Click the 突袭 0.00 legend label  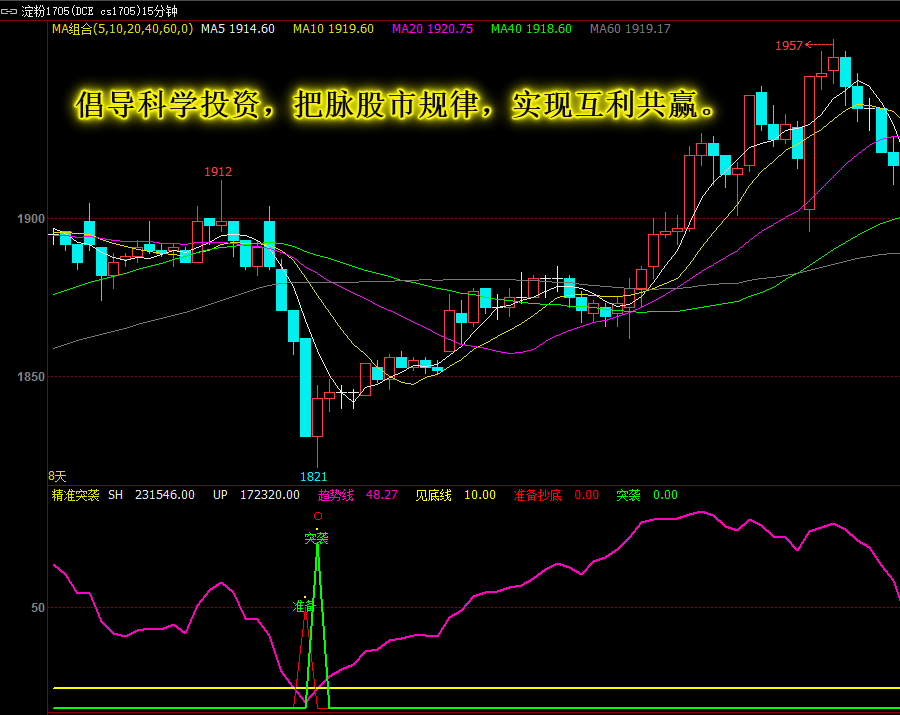(x=647, y=495)
